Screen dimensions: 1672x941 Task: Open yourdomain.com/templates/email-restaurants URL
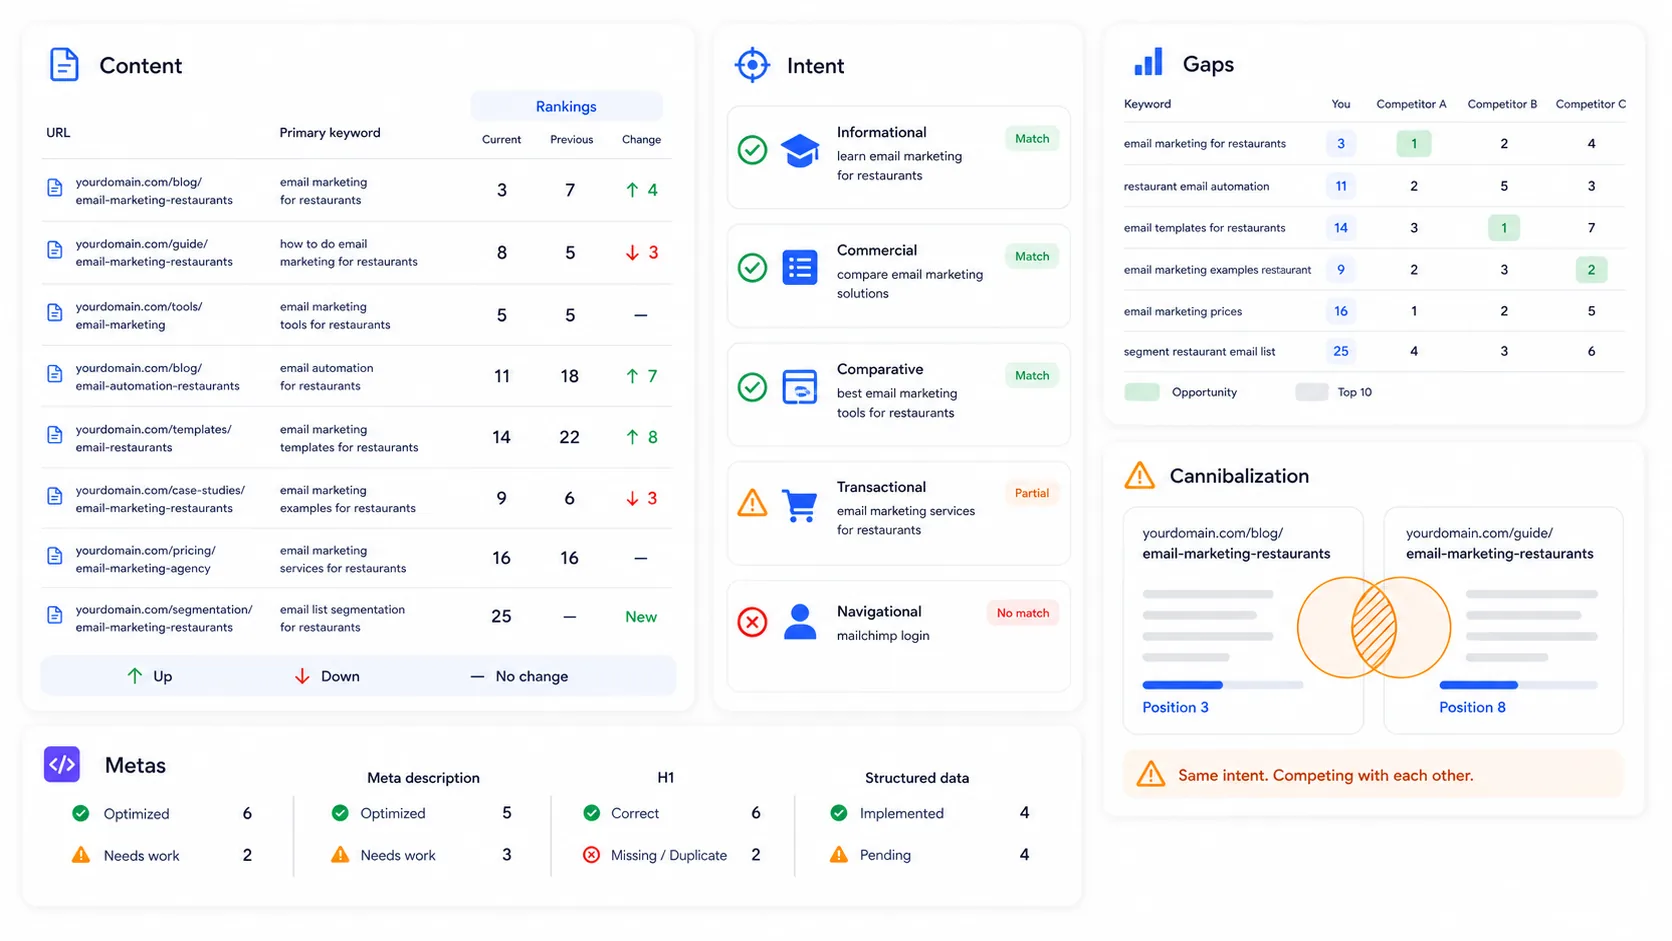click(153, 438)
